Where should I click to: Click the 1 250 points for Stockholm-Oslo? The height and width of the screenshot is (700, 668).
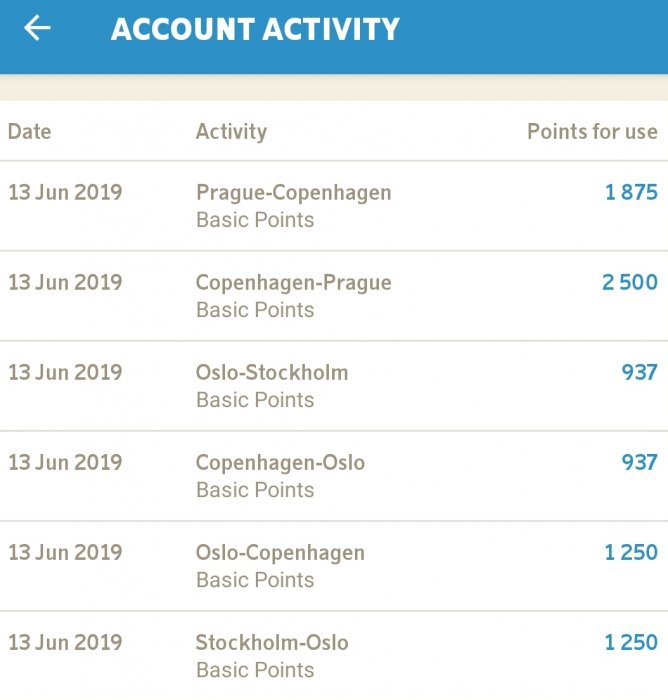[631, 642]
